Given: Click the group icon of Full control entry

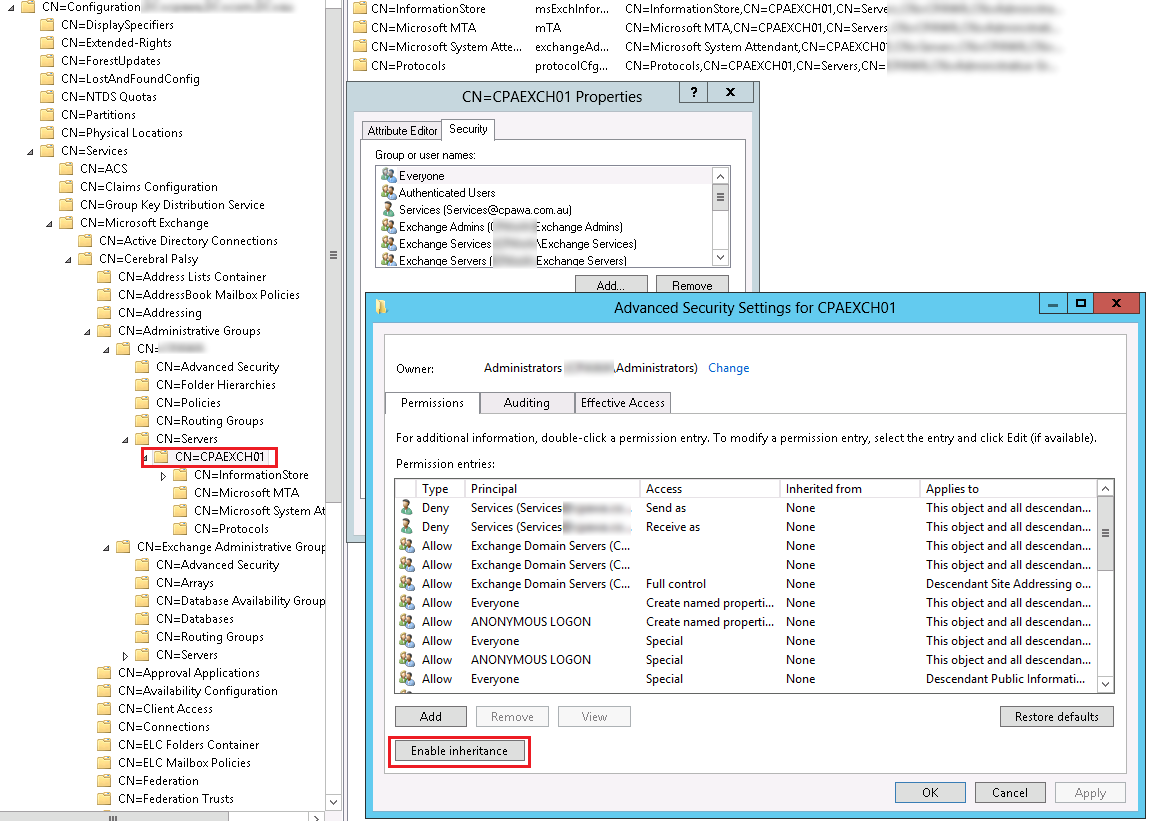Looking at the screenshot, I should click(406, 584).
